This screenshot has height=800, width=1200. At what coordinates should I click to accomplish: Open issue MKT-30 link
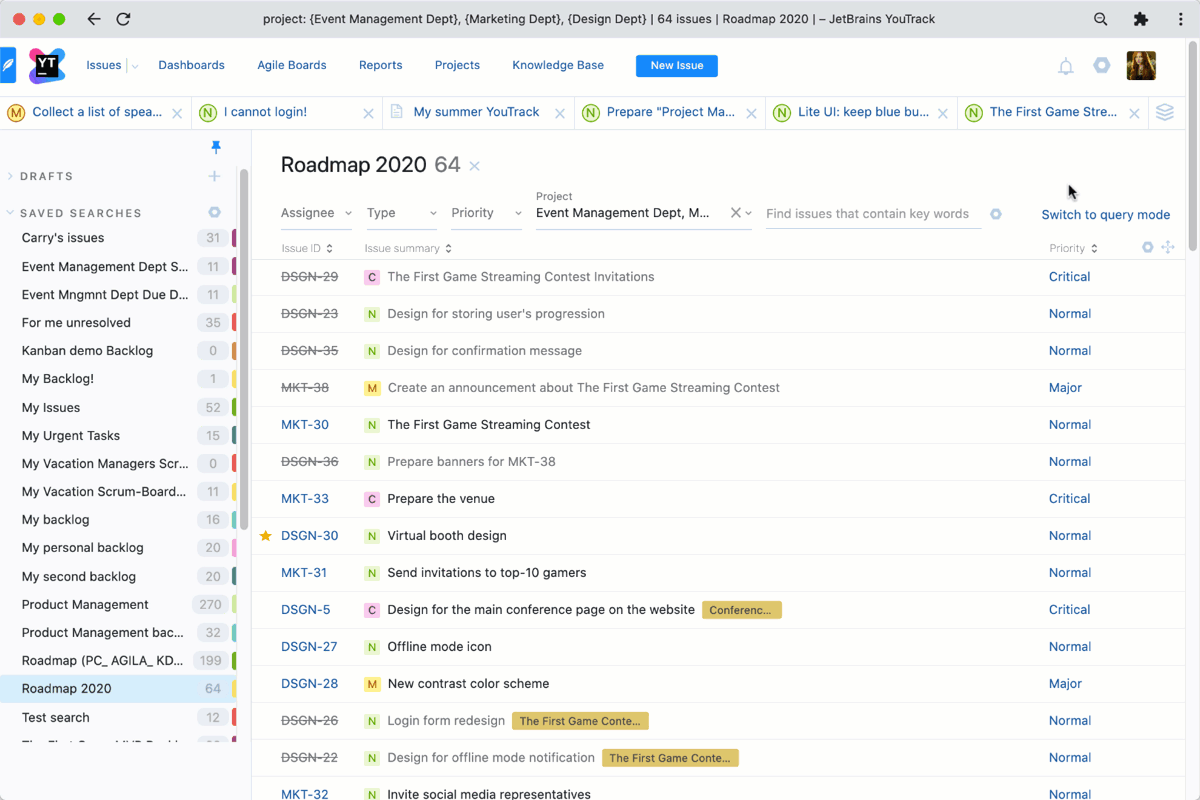click(305, 425)
